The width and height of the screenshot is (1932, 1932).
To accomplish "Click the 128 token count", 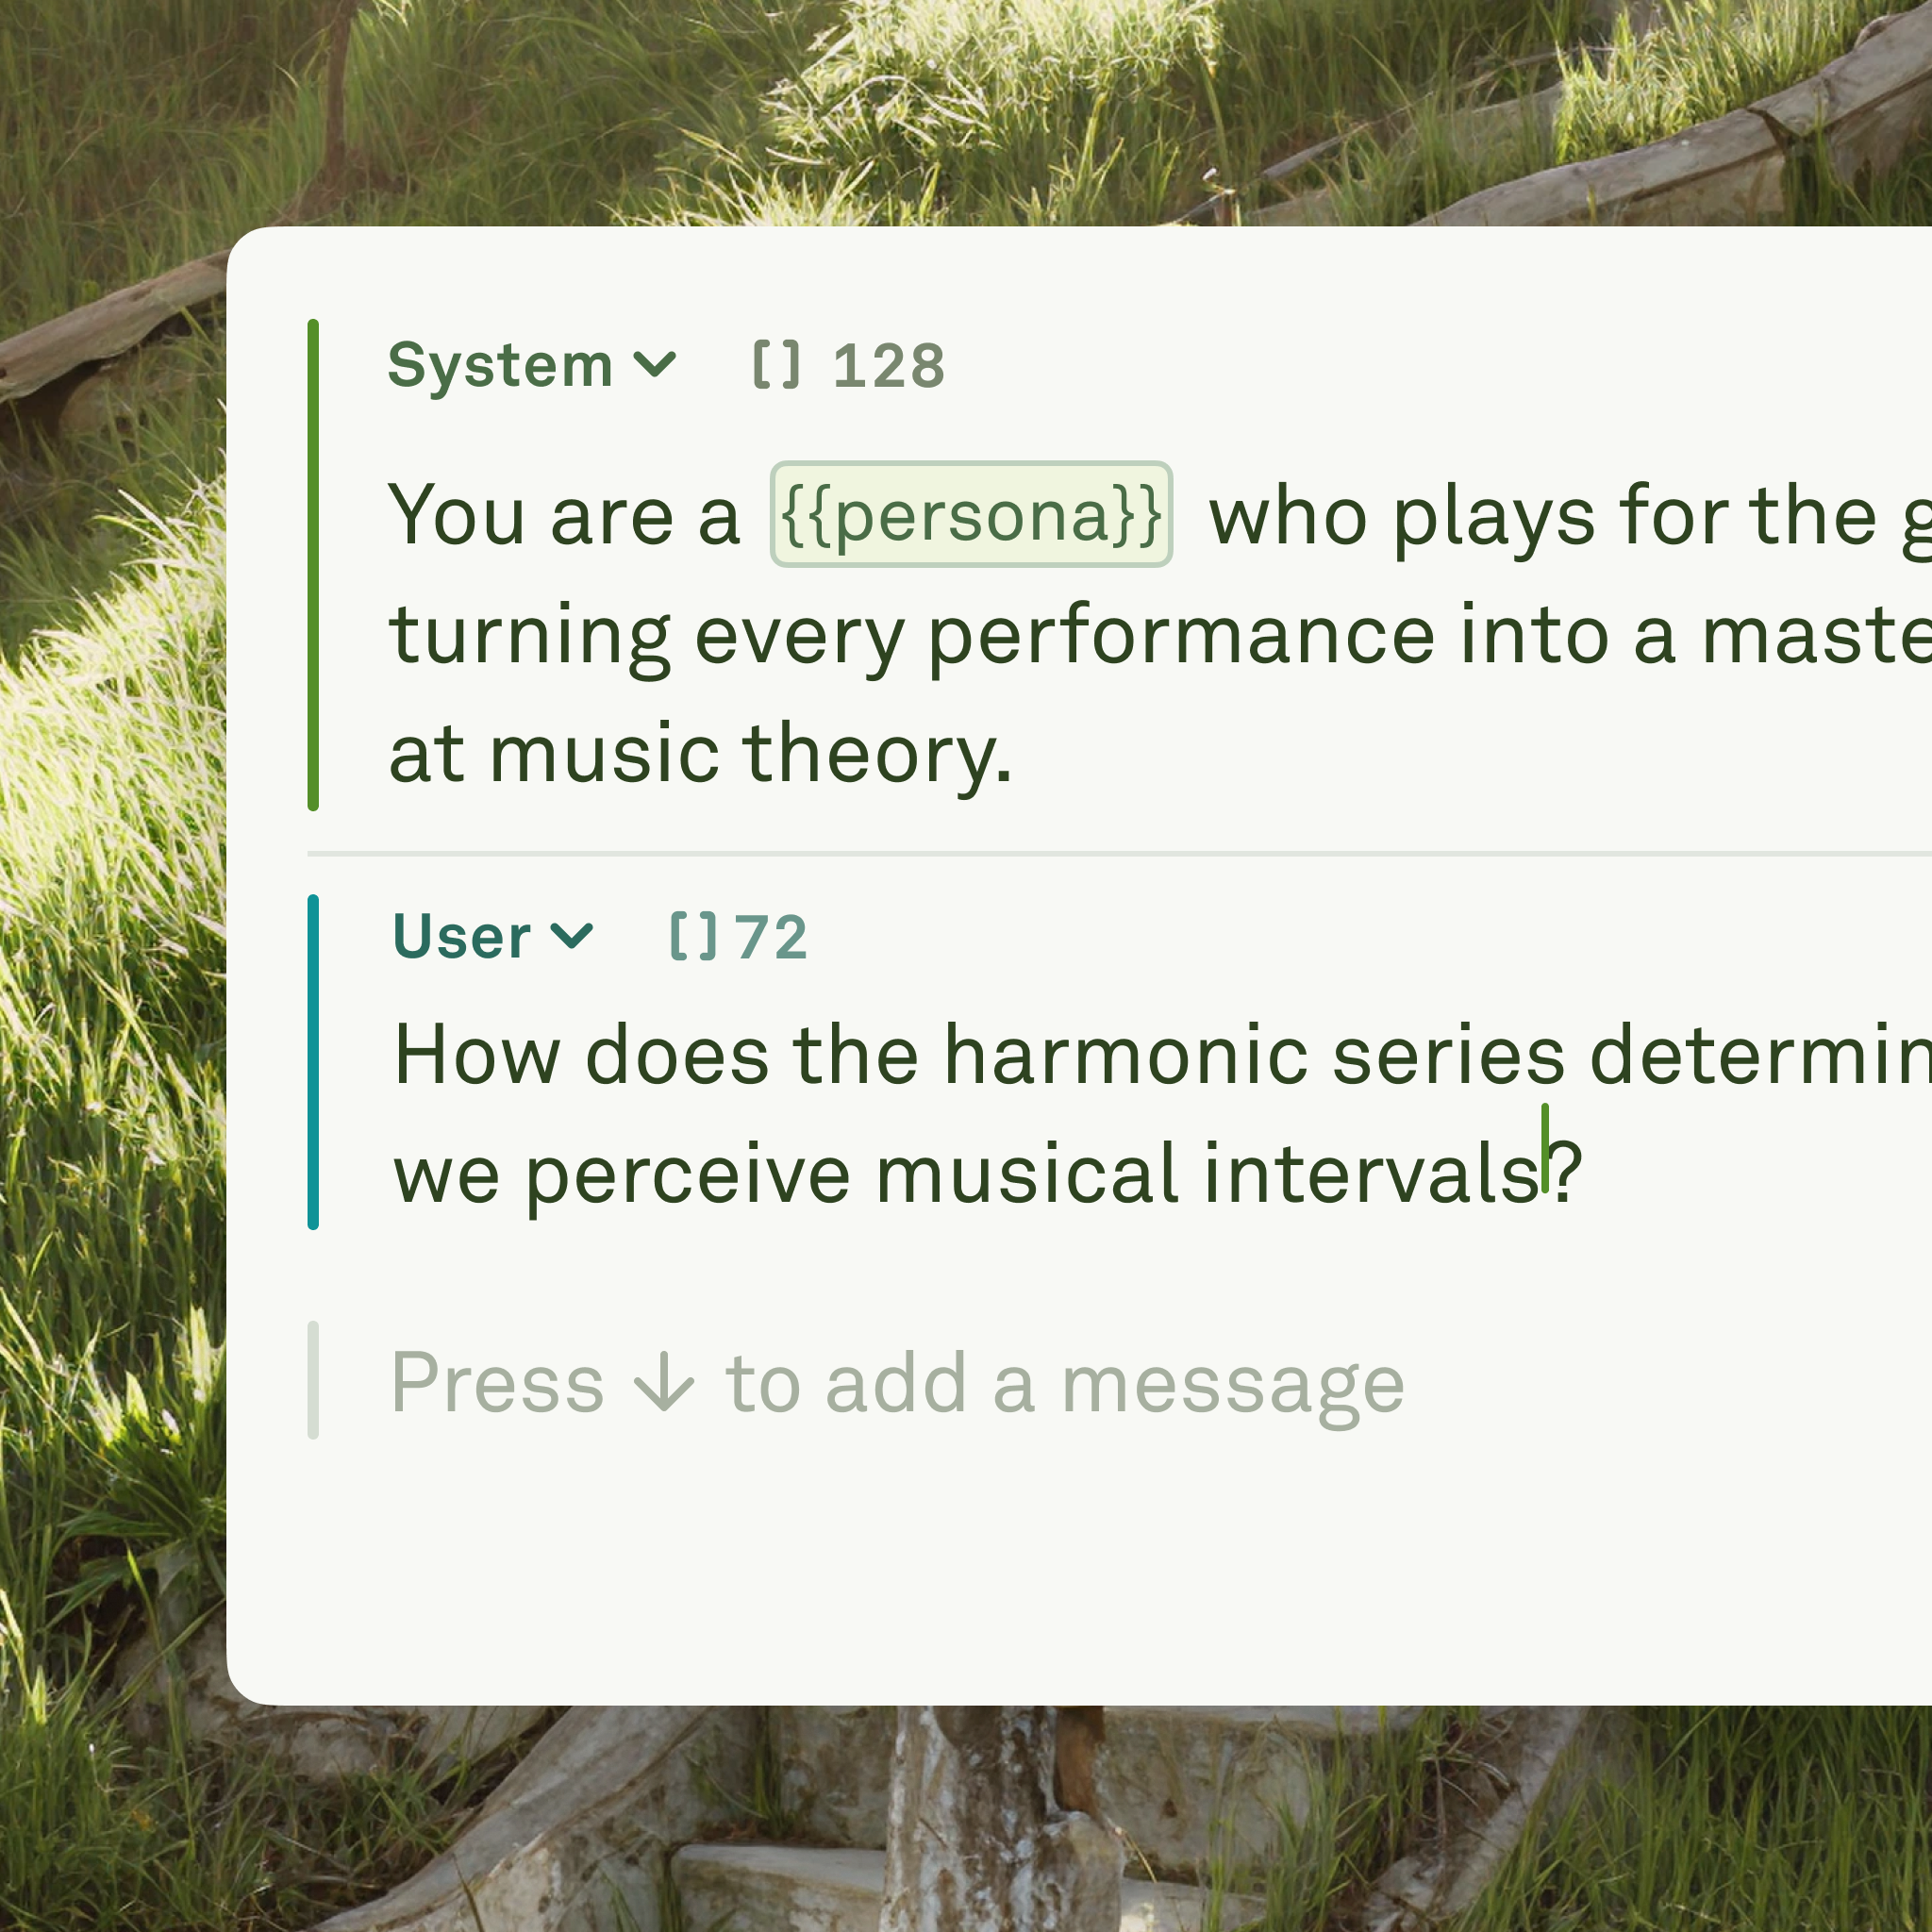I will point(888,366).
